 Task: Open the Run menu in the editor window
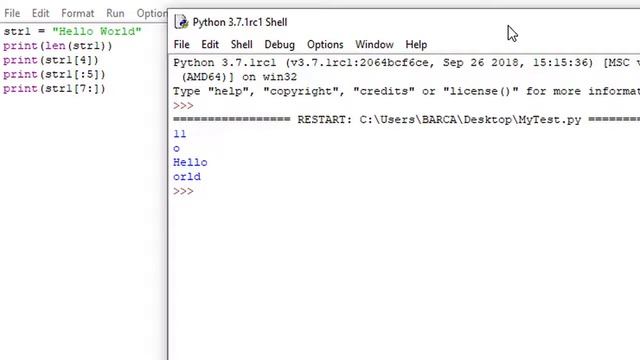(x=115, y=13)
